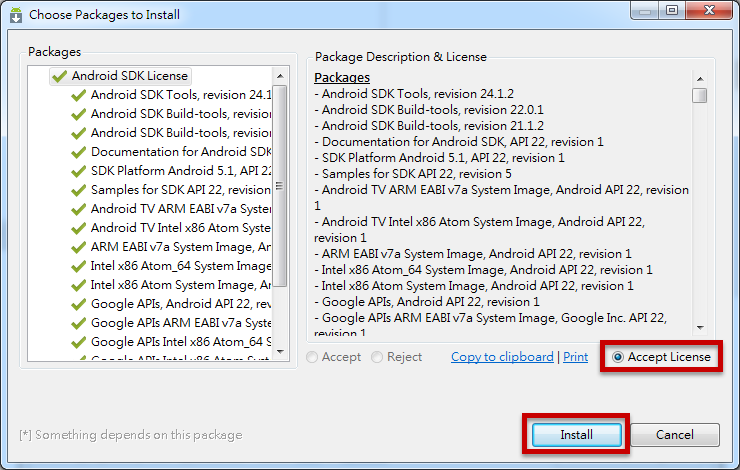The height and width of the screenshot is (470, 740).
Task: Click the Android SDK Manager title bar icon
Action: 16,15
